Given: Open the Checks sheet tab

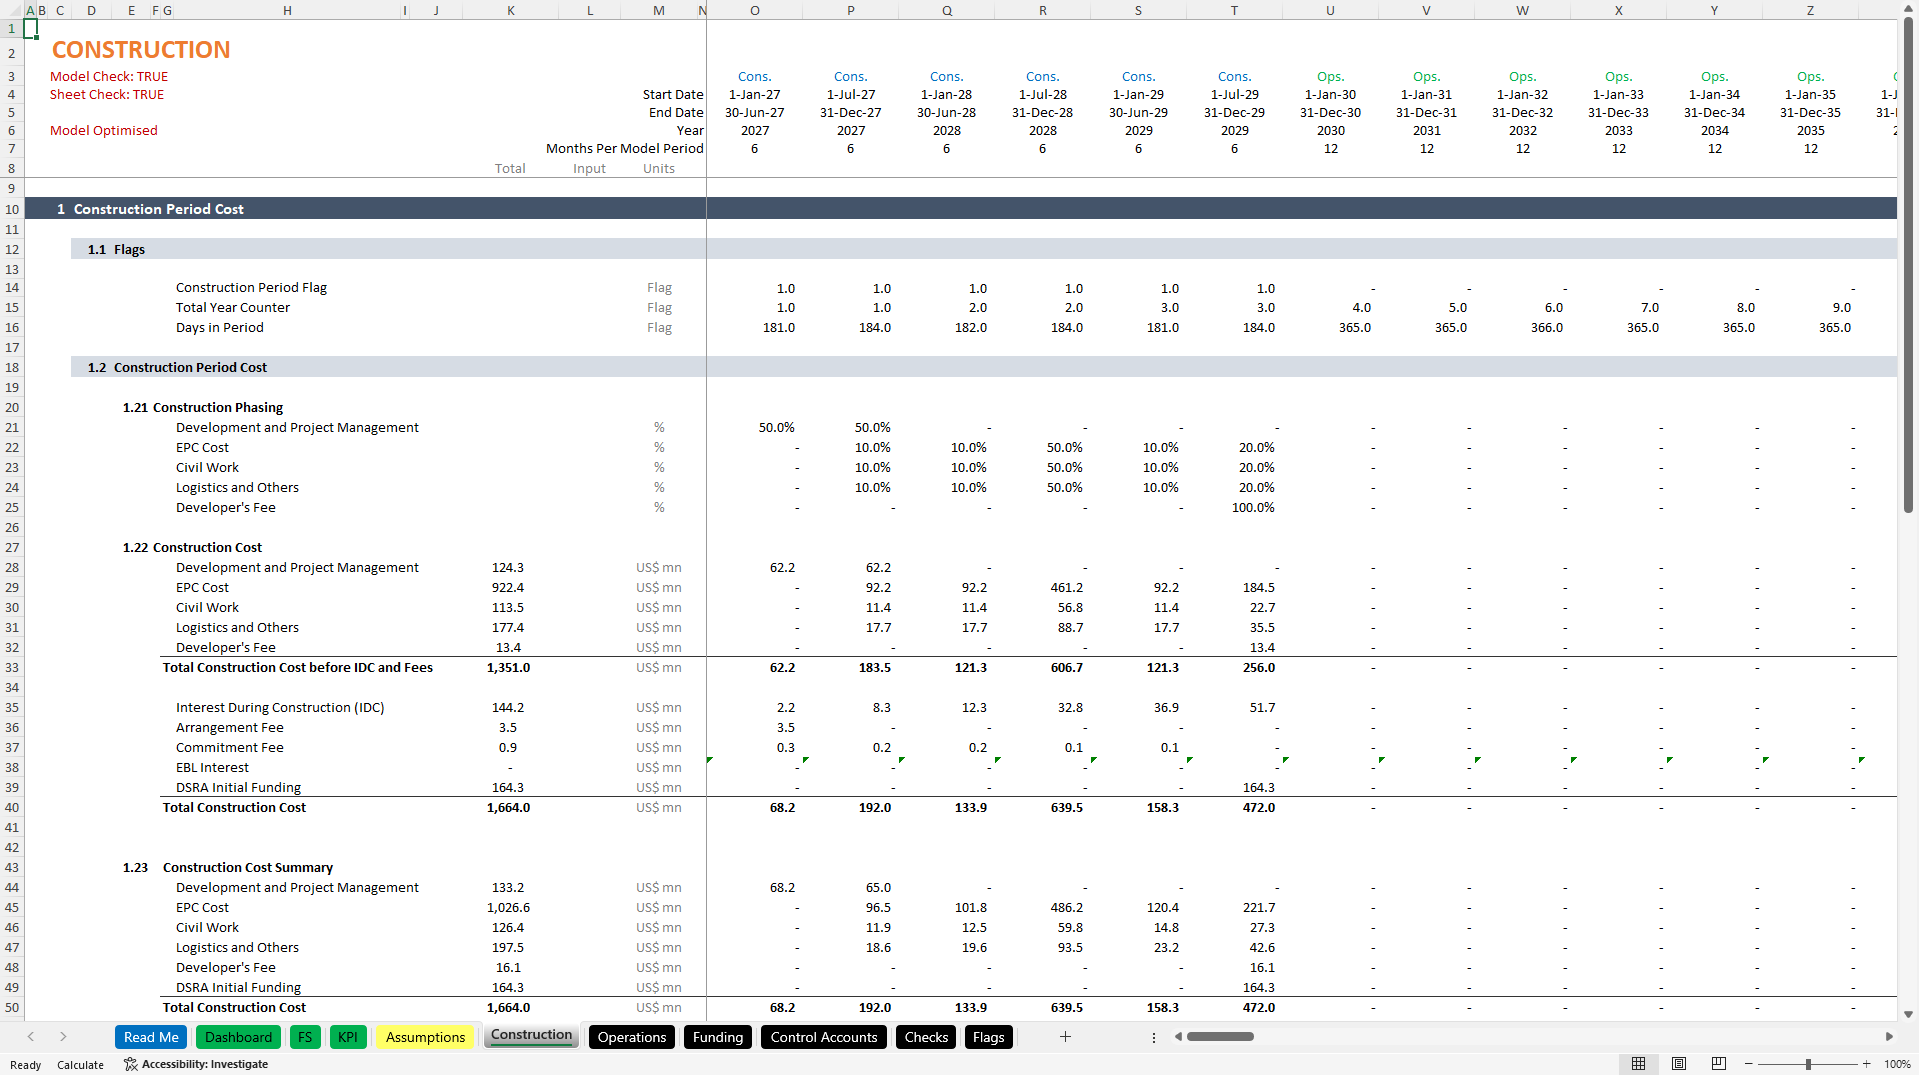Looking at the screenshot, I should coord(926,1037).
